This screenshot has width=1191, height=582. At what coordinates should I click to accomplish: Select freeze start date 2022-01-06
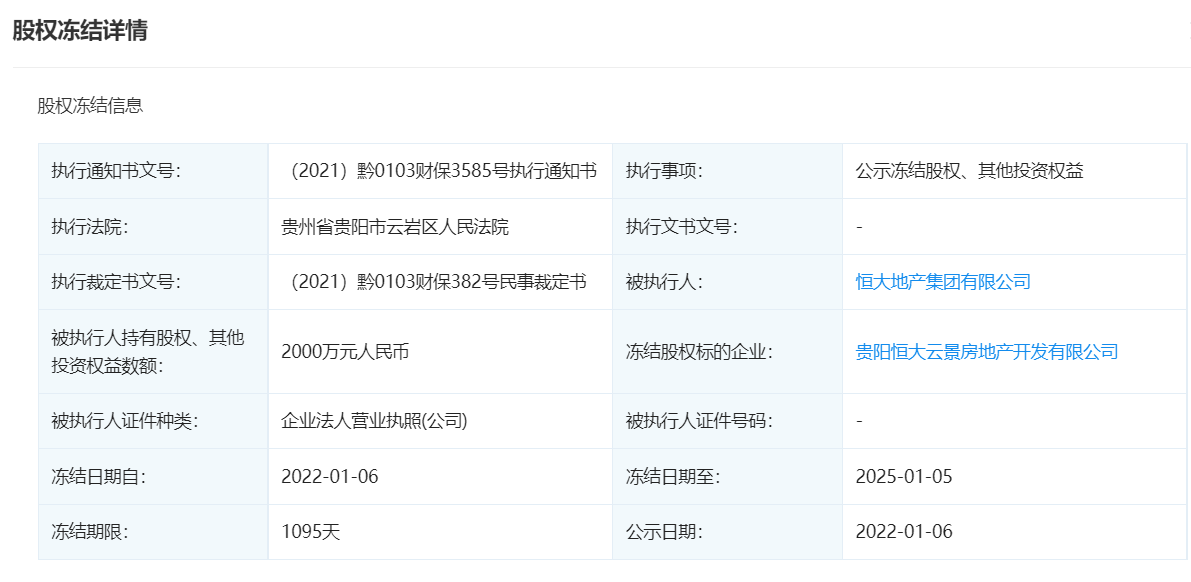pyautogui.click(x=330, y=476)
